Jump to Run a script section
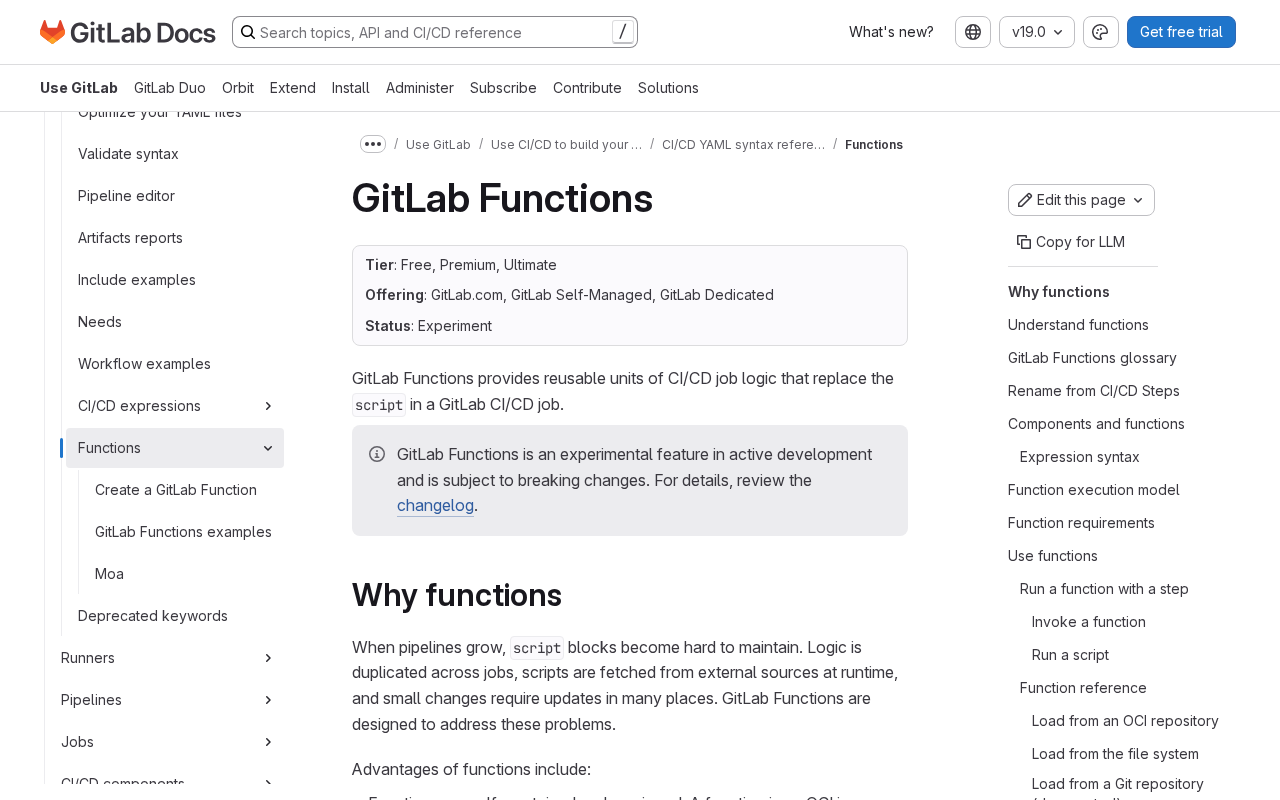Image resolution: width=1280 pixels, height=800 pixels. coord(1070,655)
